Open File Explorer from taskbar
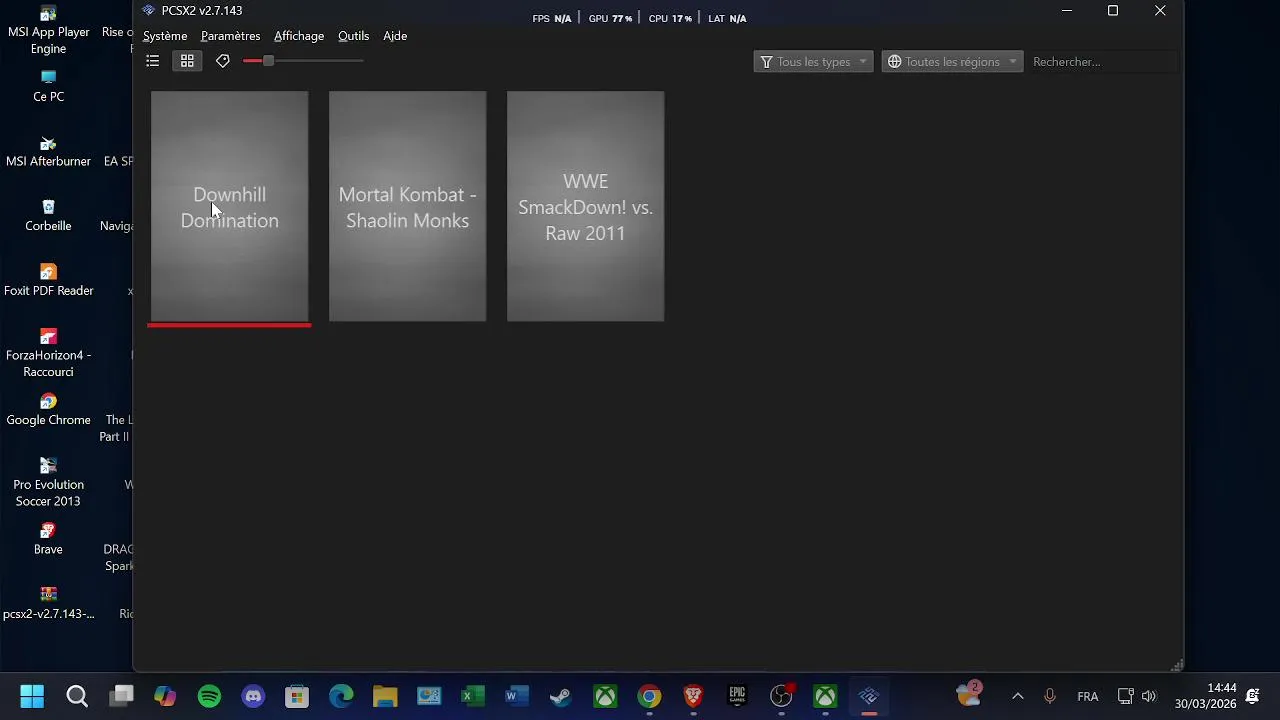Screen dimensions: 1280x720 pyautogui.click(x=385, y=696)
